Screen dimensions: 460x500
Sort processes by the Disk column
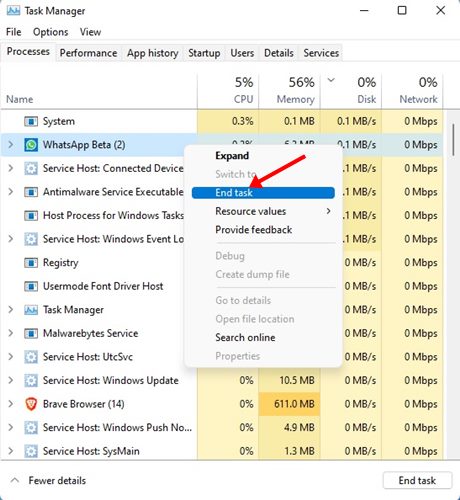pyautogui.click(x=351, y=91)
